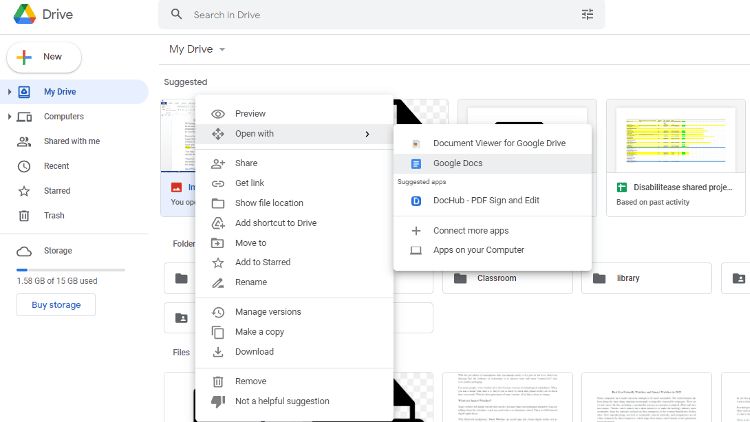This screenshot has width=750, height=422.
Task: Select Manage versions menu entry
Action: 294,312
